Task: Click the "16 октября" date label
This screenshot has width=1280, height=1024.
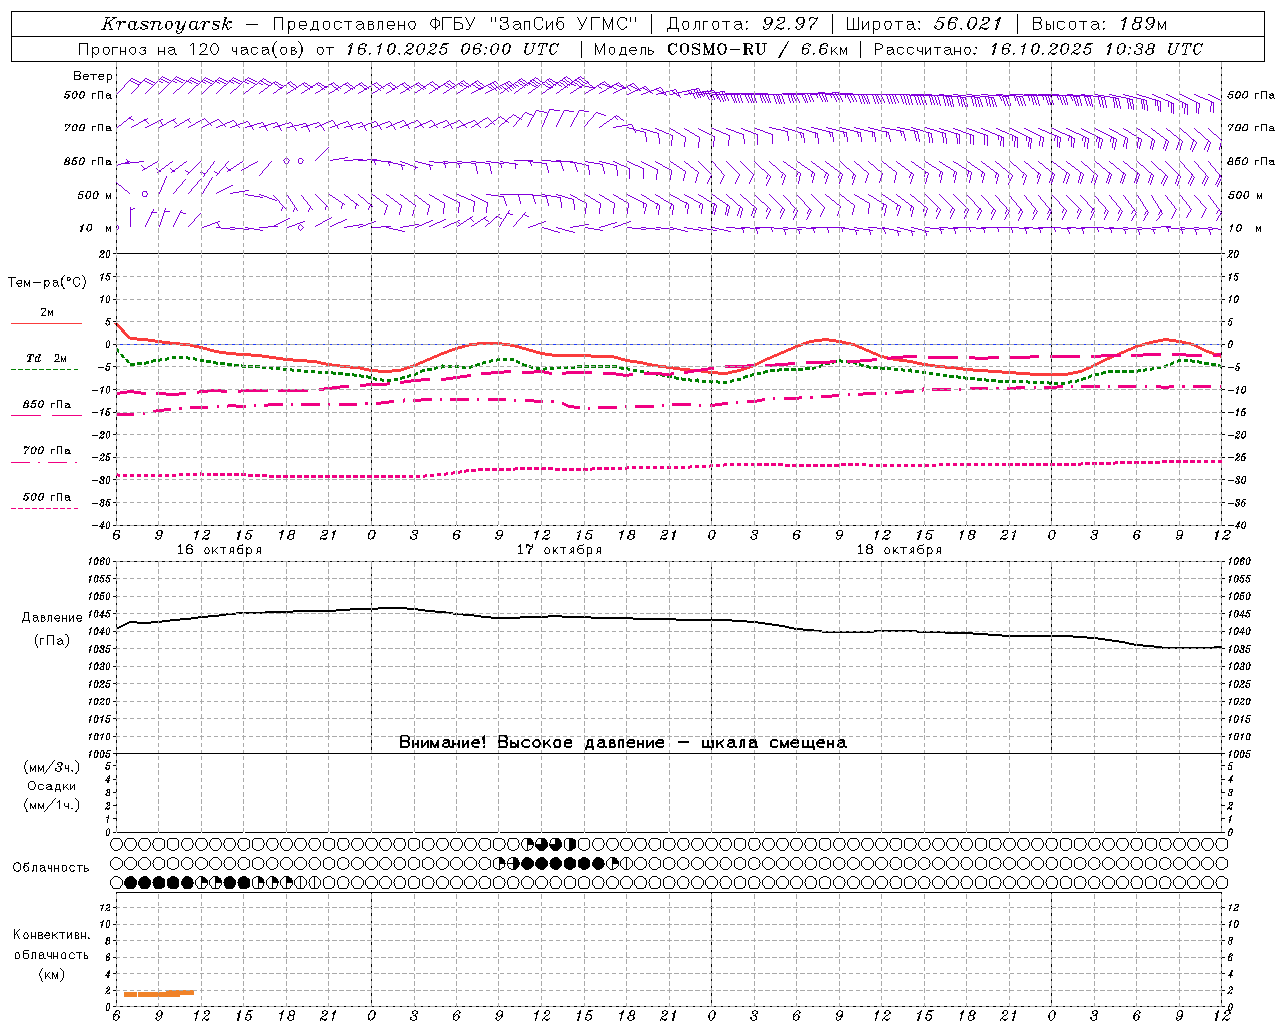Action: [219, 550]
